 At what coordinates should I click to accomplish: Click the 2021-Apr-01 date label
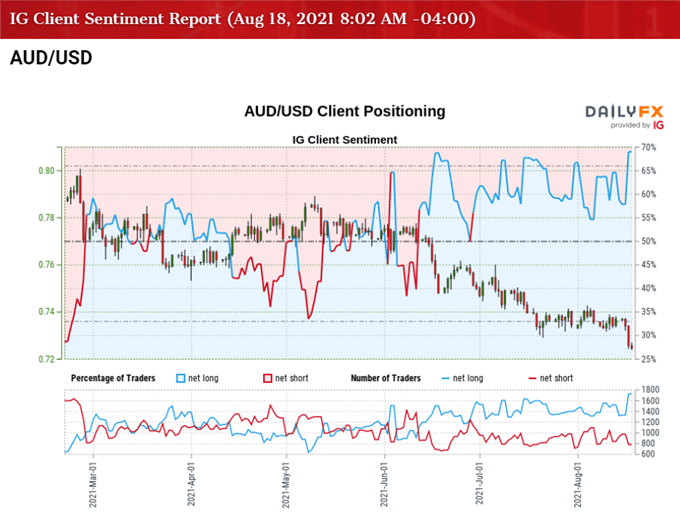[x=191, y=484]
